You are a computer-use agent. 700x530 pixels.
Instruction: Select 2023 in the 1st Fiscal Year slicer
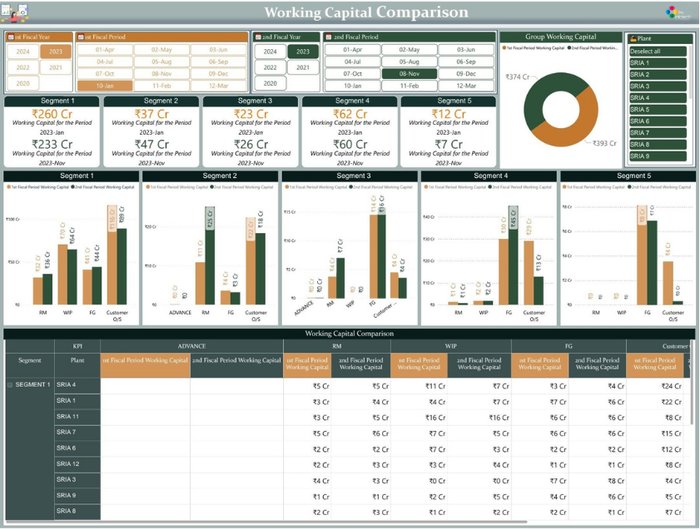click(x=56, y=52)
